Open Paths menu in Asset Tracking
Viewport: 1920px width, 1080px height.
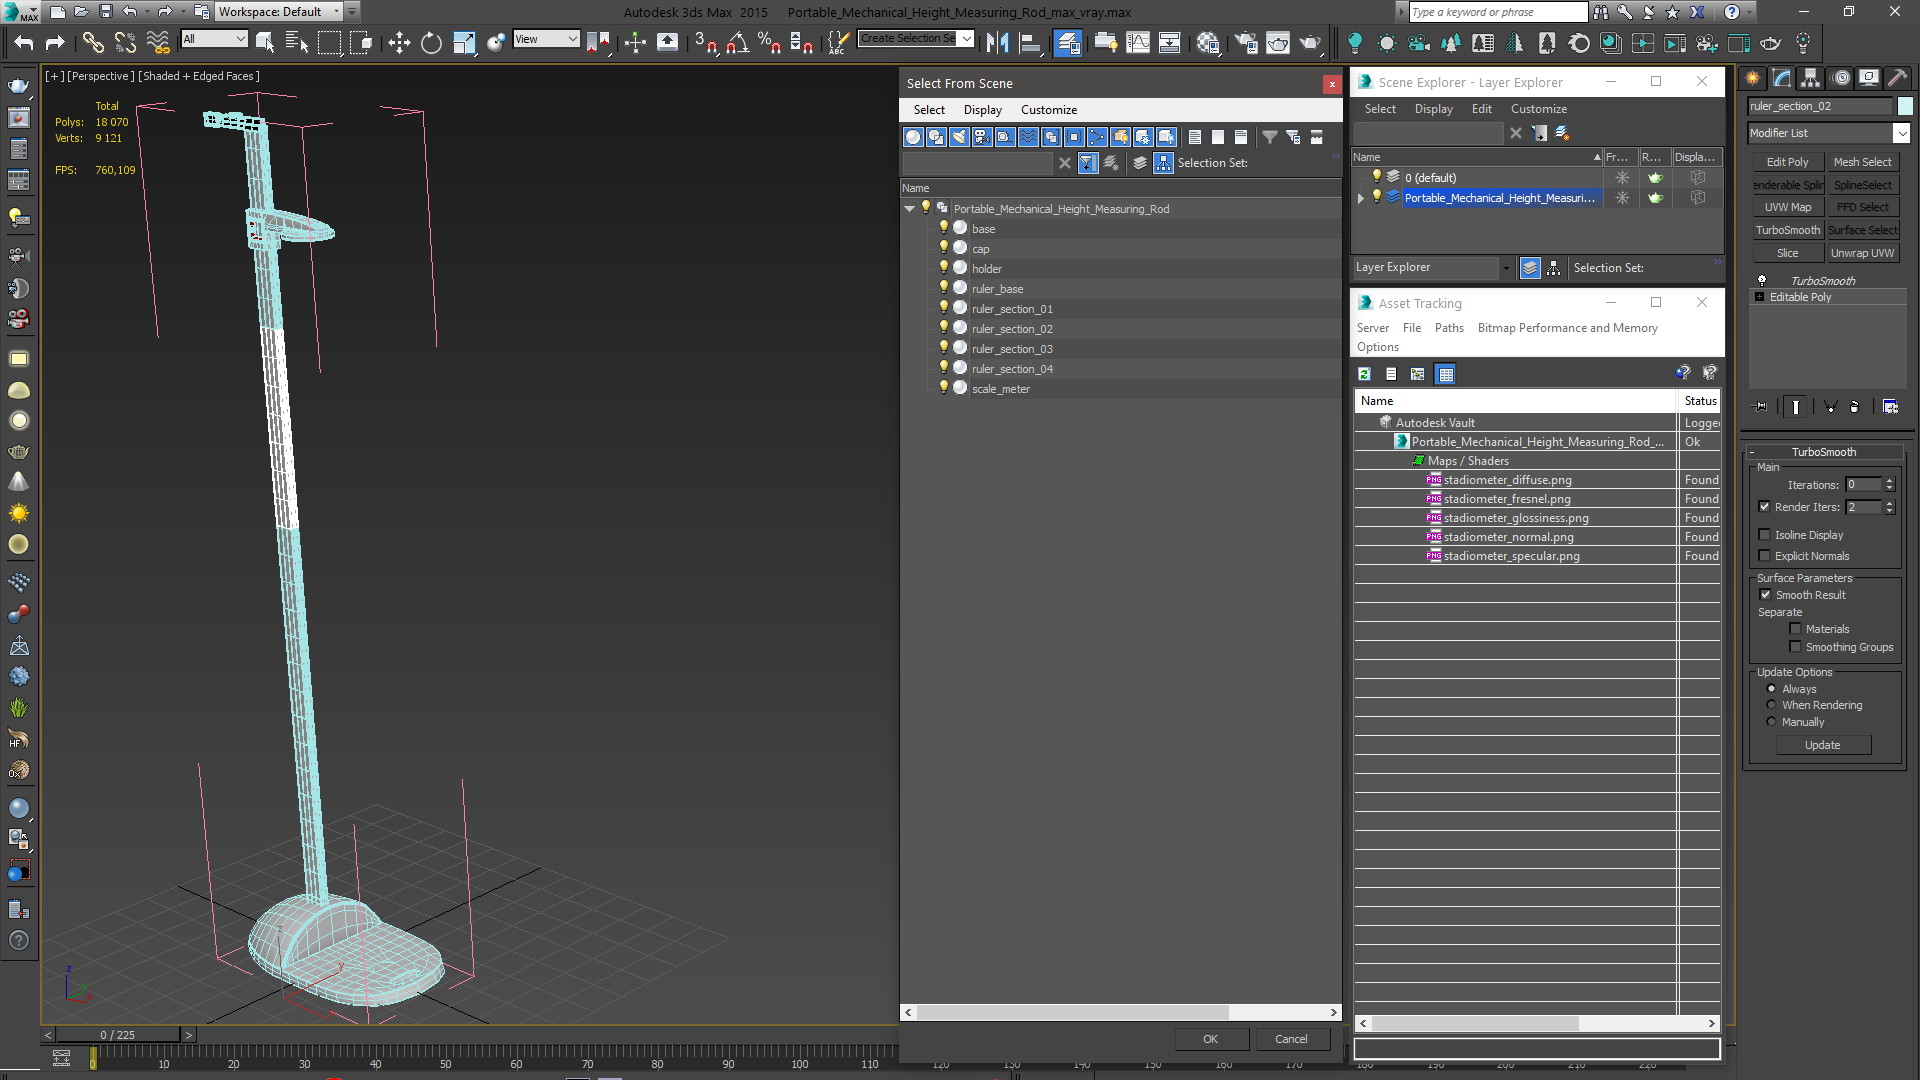coord(1448,328)
